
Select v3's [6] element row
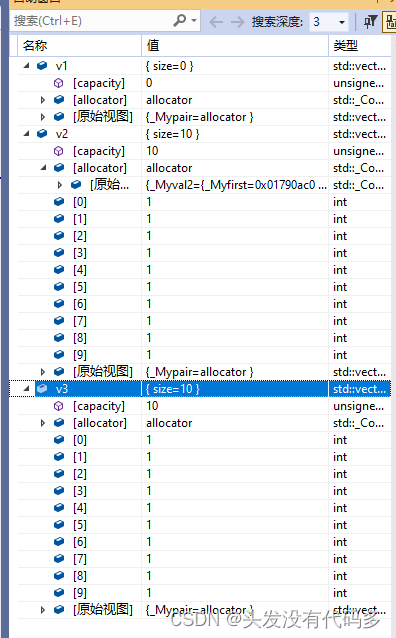204,542
